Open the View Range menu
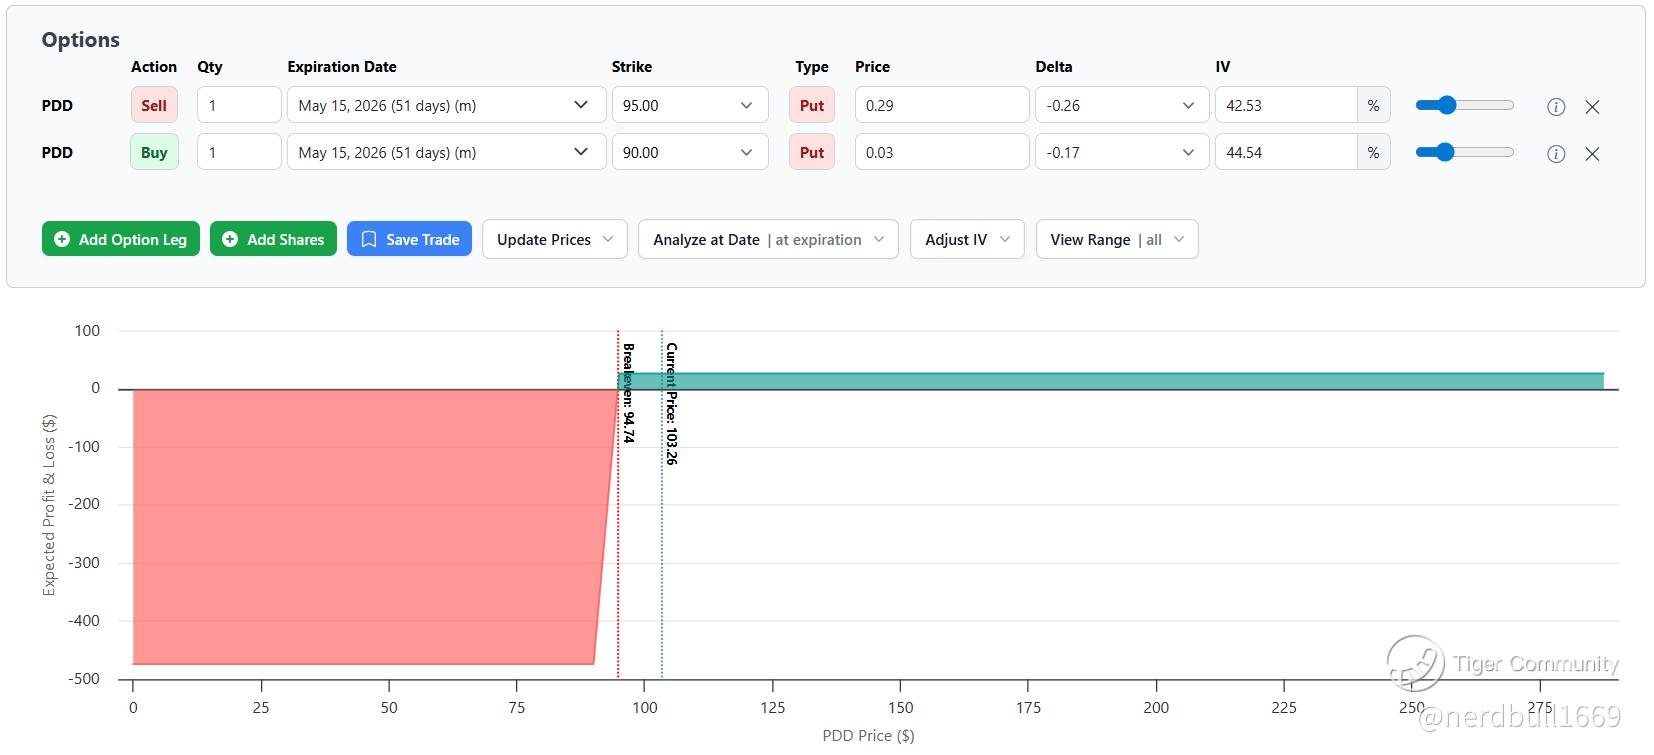This screenshot has width=1654, height=755. (x=1116, y=240)
